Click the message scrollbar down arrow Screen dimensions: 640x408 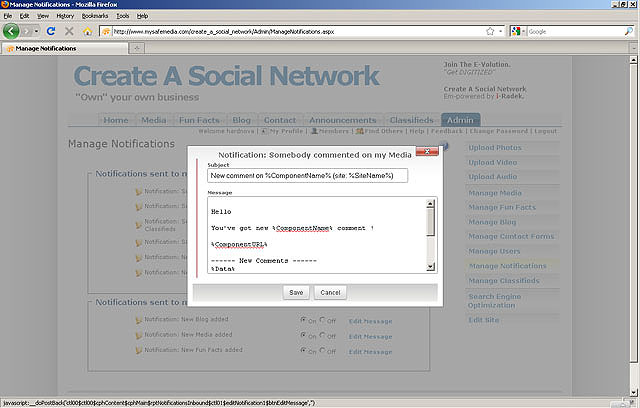coord(431,266)
